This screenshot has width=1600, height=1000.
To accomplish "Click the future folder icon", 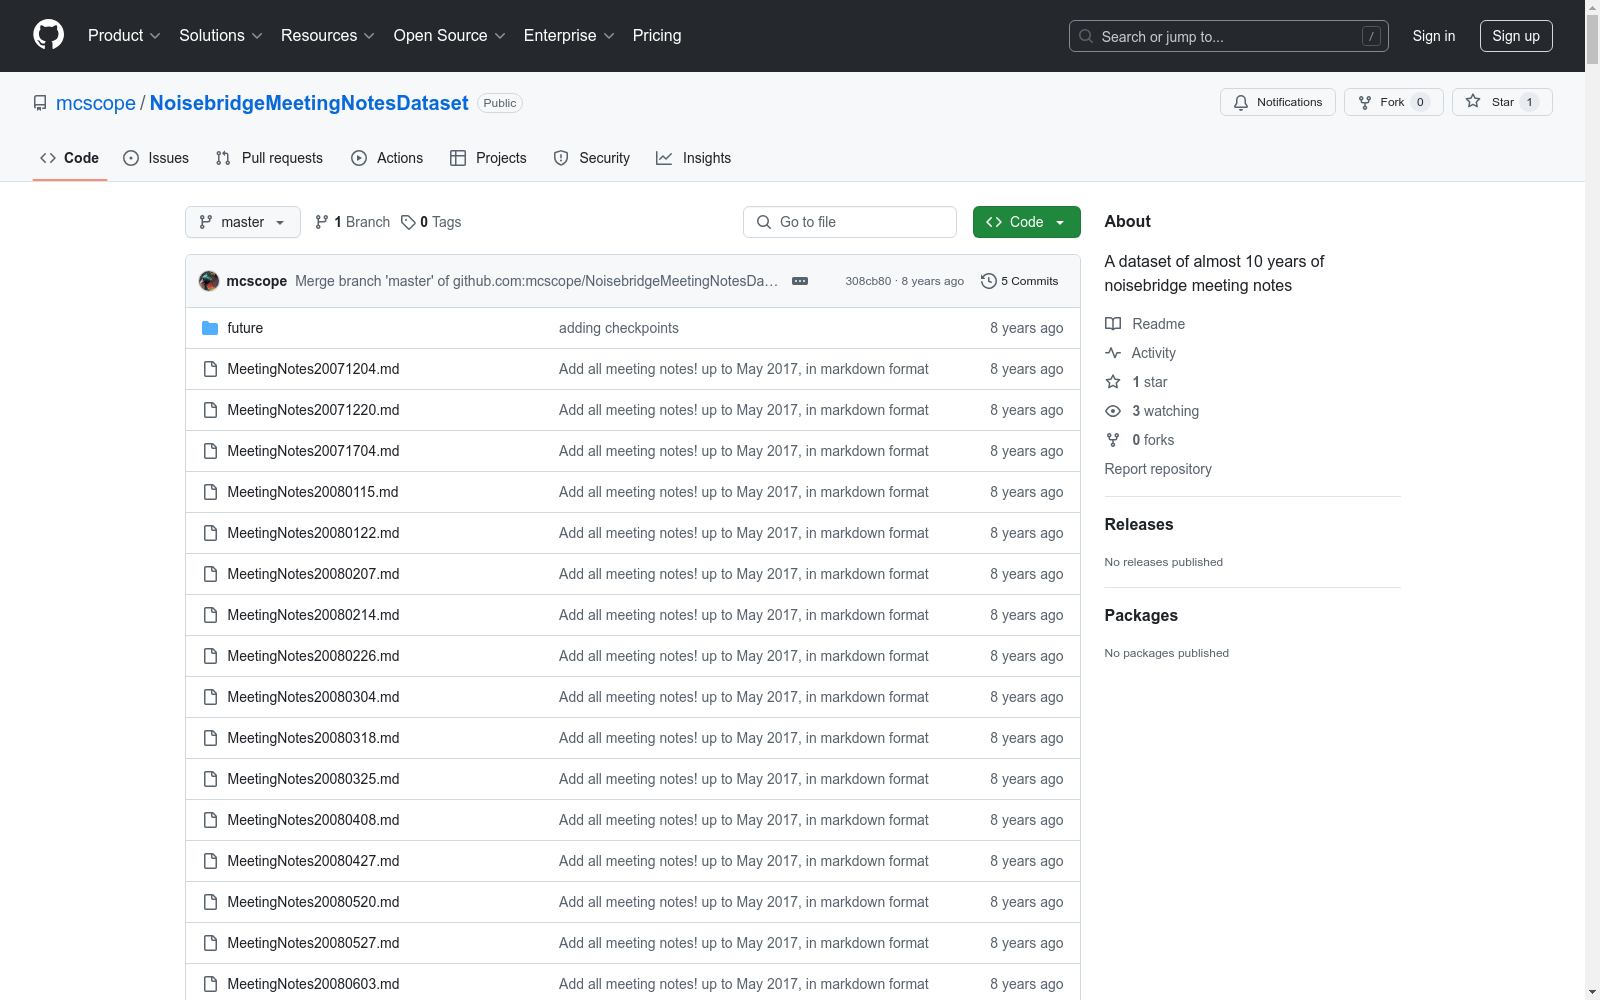I will tap(210, 328).
